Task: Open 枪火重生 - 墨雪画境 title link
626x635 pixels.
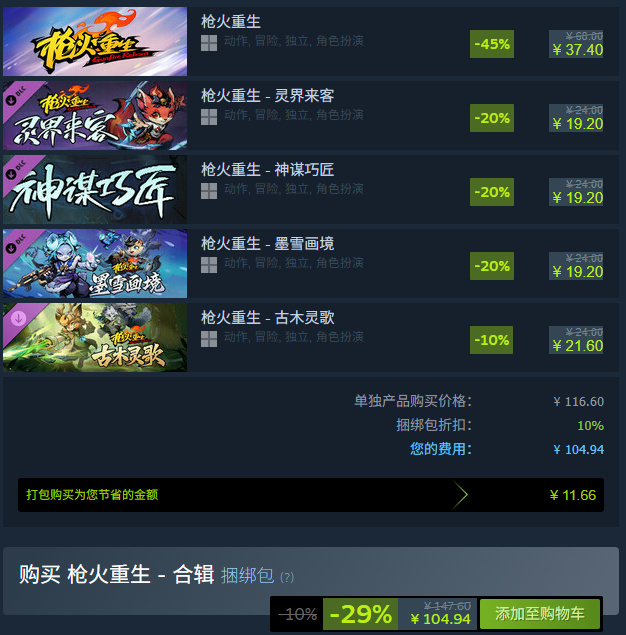Action: tap(268, 244)
